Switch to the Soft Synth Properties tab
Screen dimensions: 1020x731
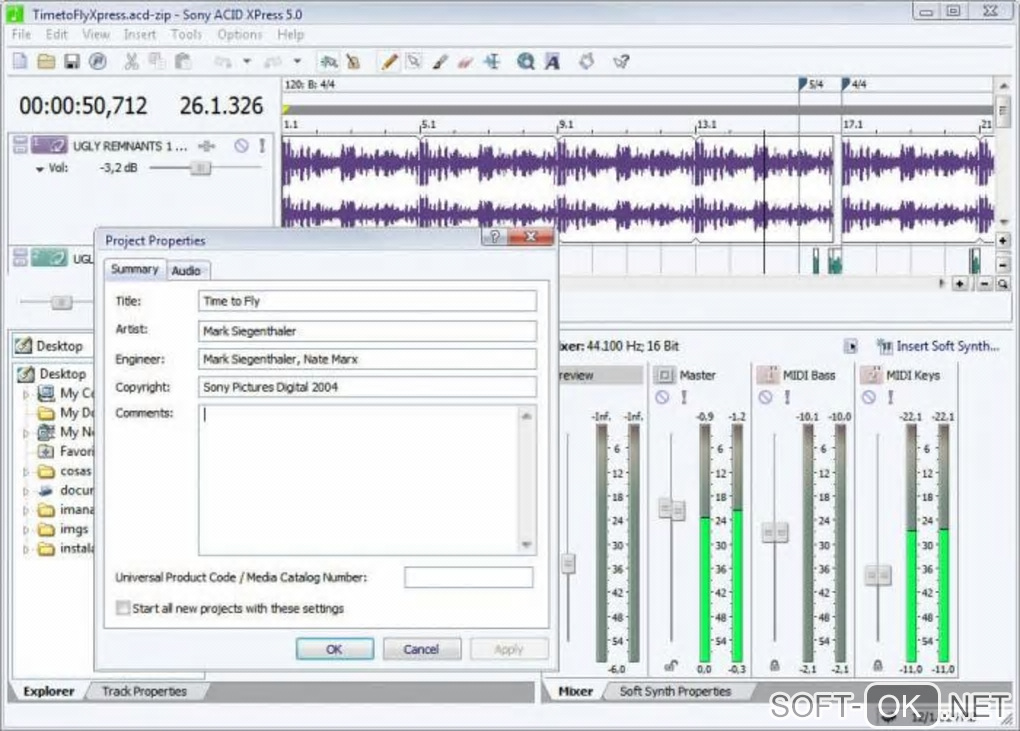pyautogui.click(x=675, y=691)
